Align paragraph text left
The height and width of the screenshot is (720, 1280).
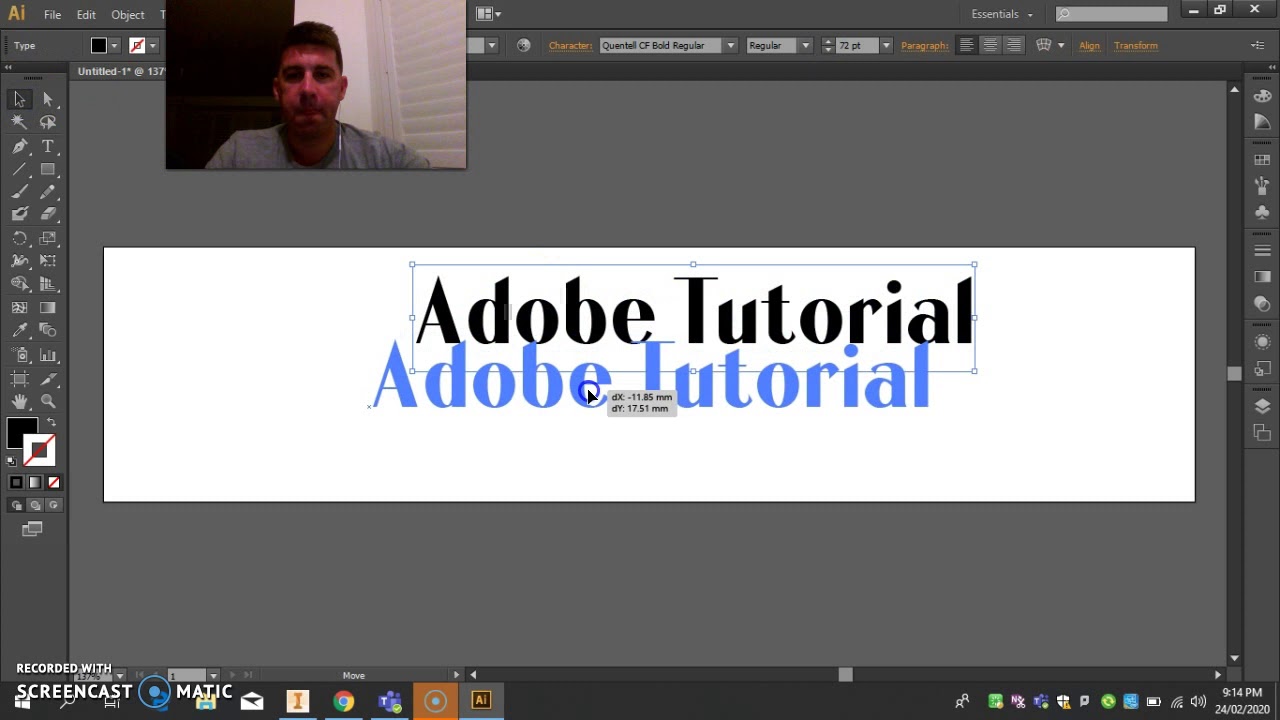966,45
